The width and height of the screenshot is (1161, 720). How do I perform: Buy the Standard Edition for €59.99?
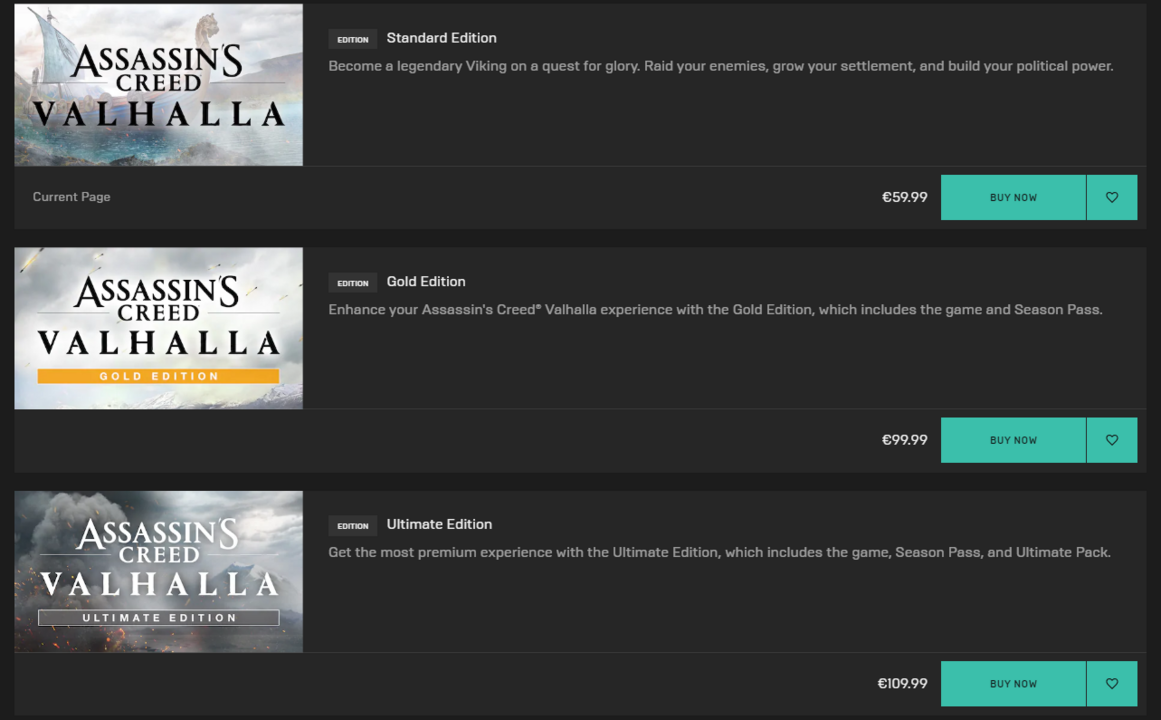(1013, 197)
